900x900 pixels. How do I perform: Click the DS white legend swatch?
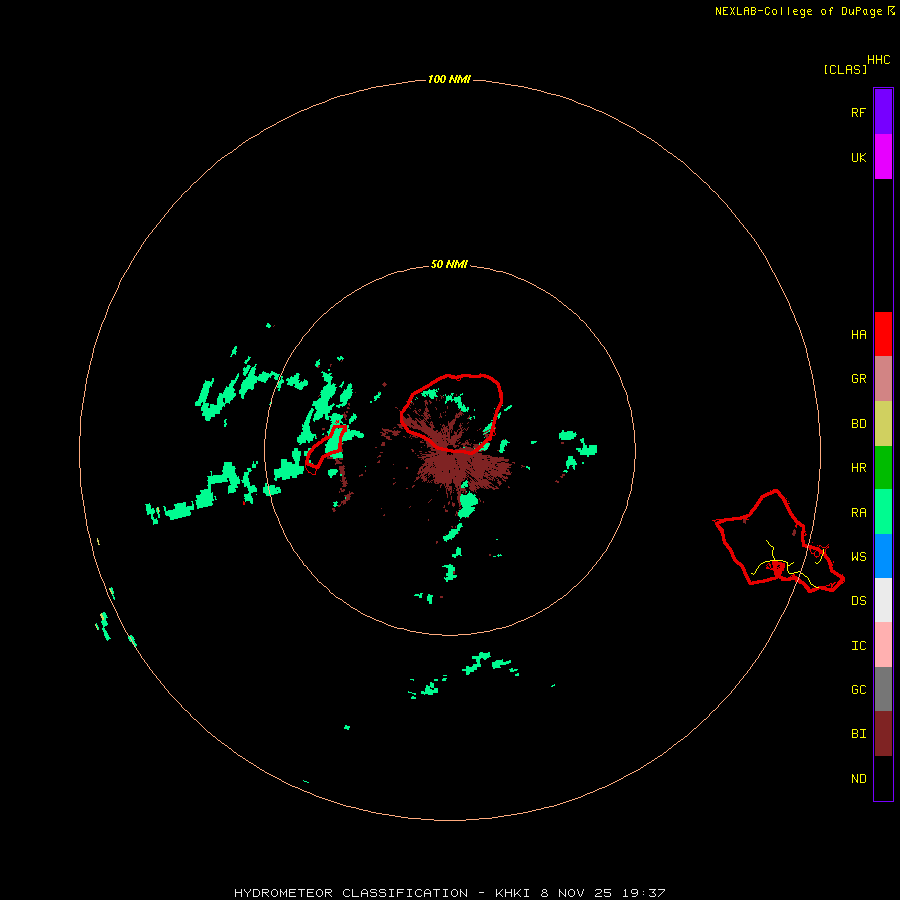883,600
